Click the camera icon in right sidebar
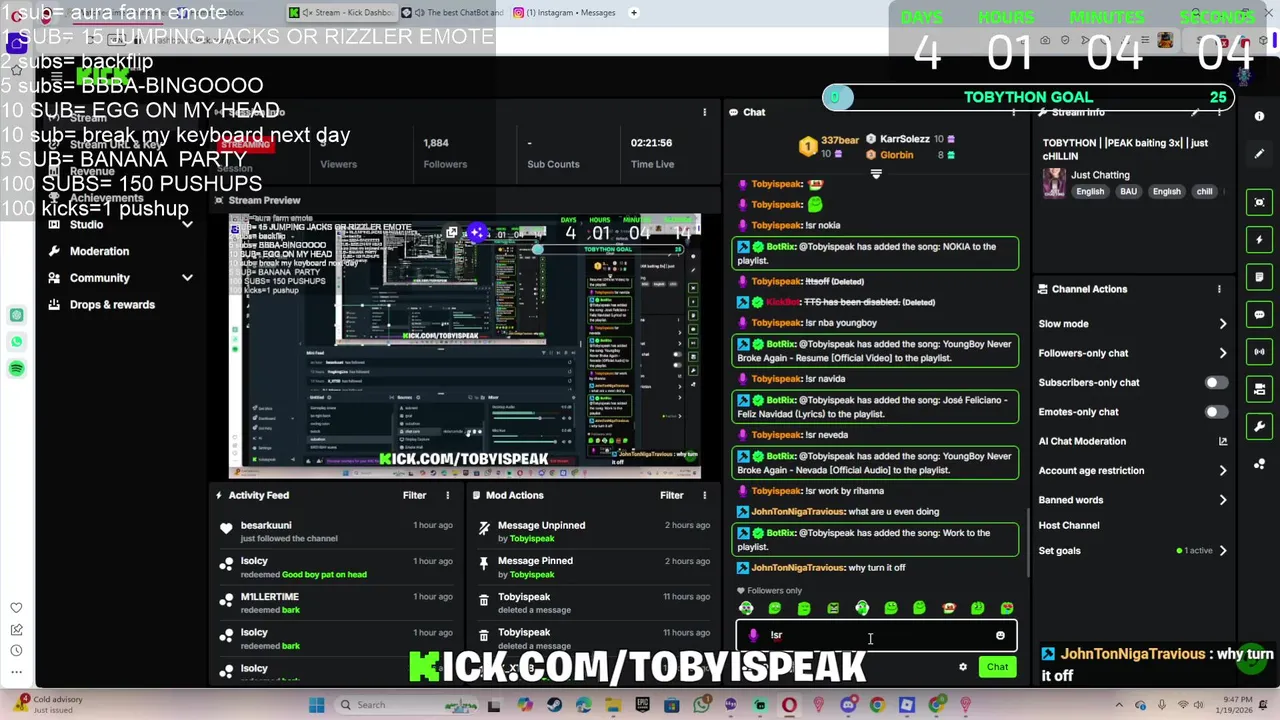This screenshot has height=720, width=1280. pos(1259,389)
